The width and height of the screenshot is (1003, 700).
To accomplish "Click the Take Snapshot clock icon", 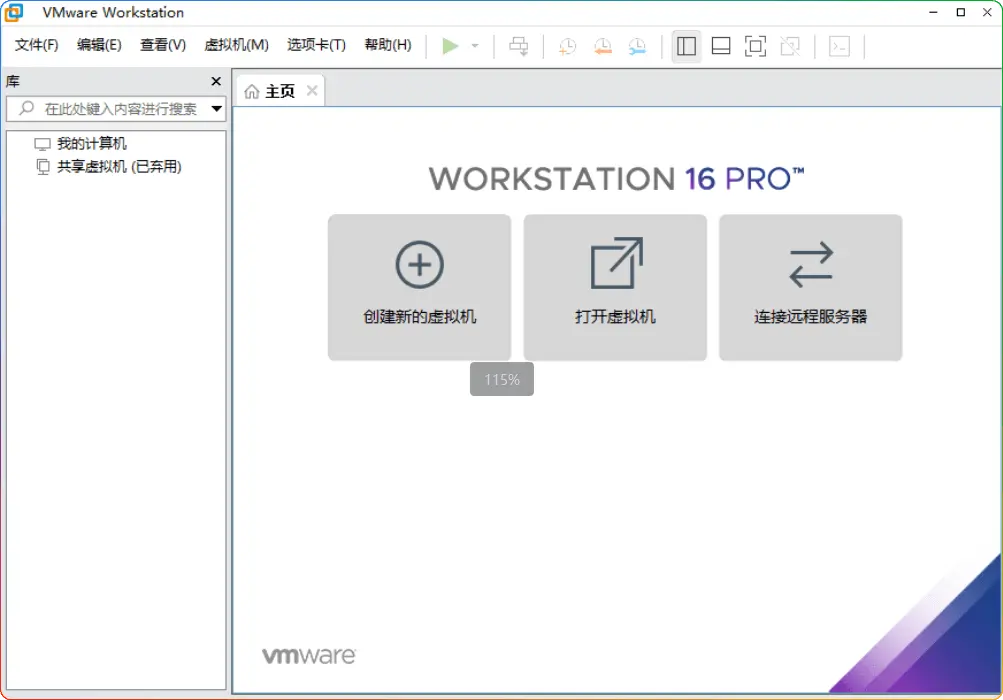I will (567, 46).
